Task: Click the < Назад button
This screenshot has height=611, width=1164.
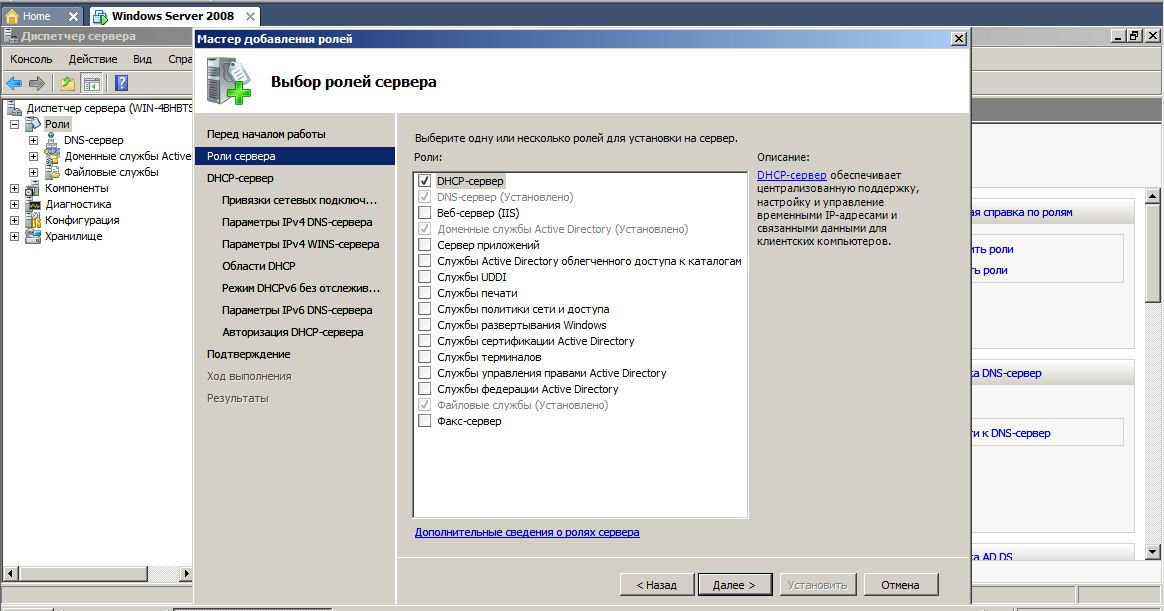Action: 657,584
